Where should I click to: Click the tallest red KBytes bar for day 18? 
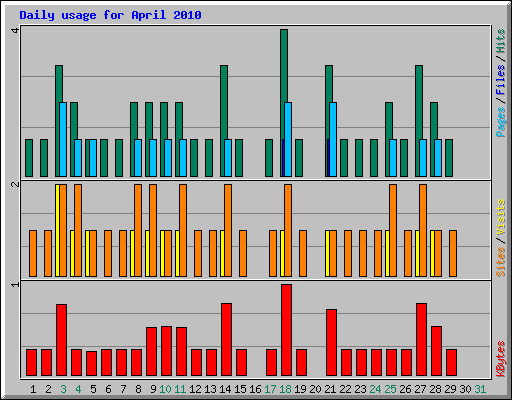click(x=287, y=330)
